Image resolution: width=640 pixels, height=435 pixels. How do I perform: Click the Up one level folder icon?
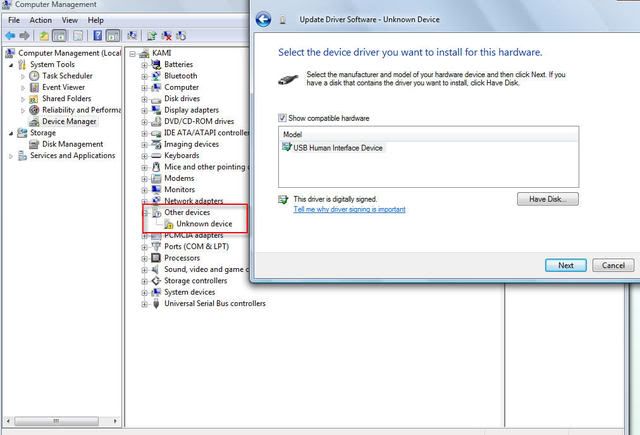(46, 36)
